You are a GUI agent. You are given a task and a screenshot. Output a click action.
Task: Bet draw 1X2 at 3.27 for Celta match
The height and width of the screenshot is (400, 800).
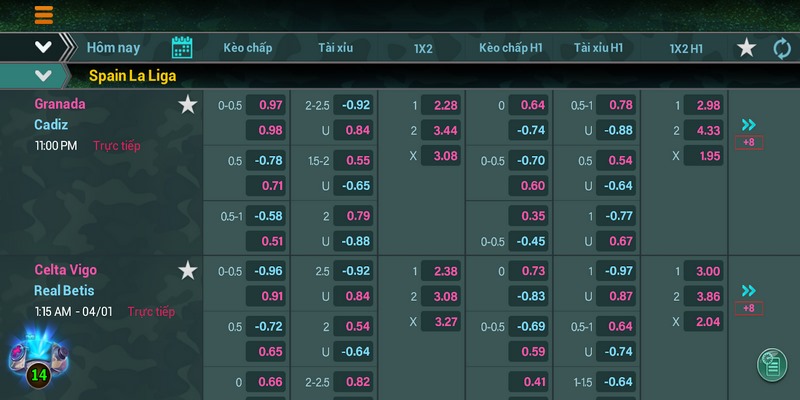tap(441, 321)
